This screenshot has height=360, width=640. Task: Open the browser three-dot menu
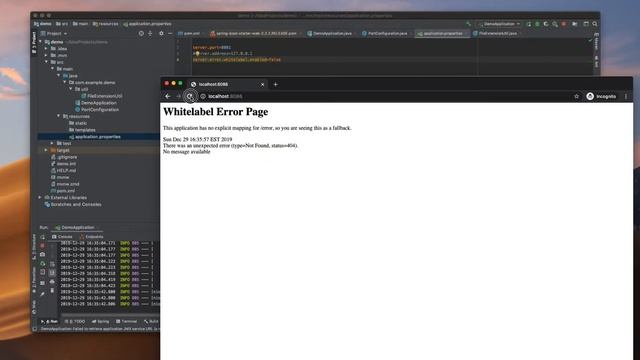click(x=626, y=96)
